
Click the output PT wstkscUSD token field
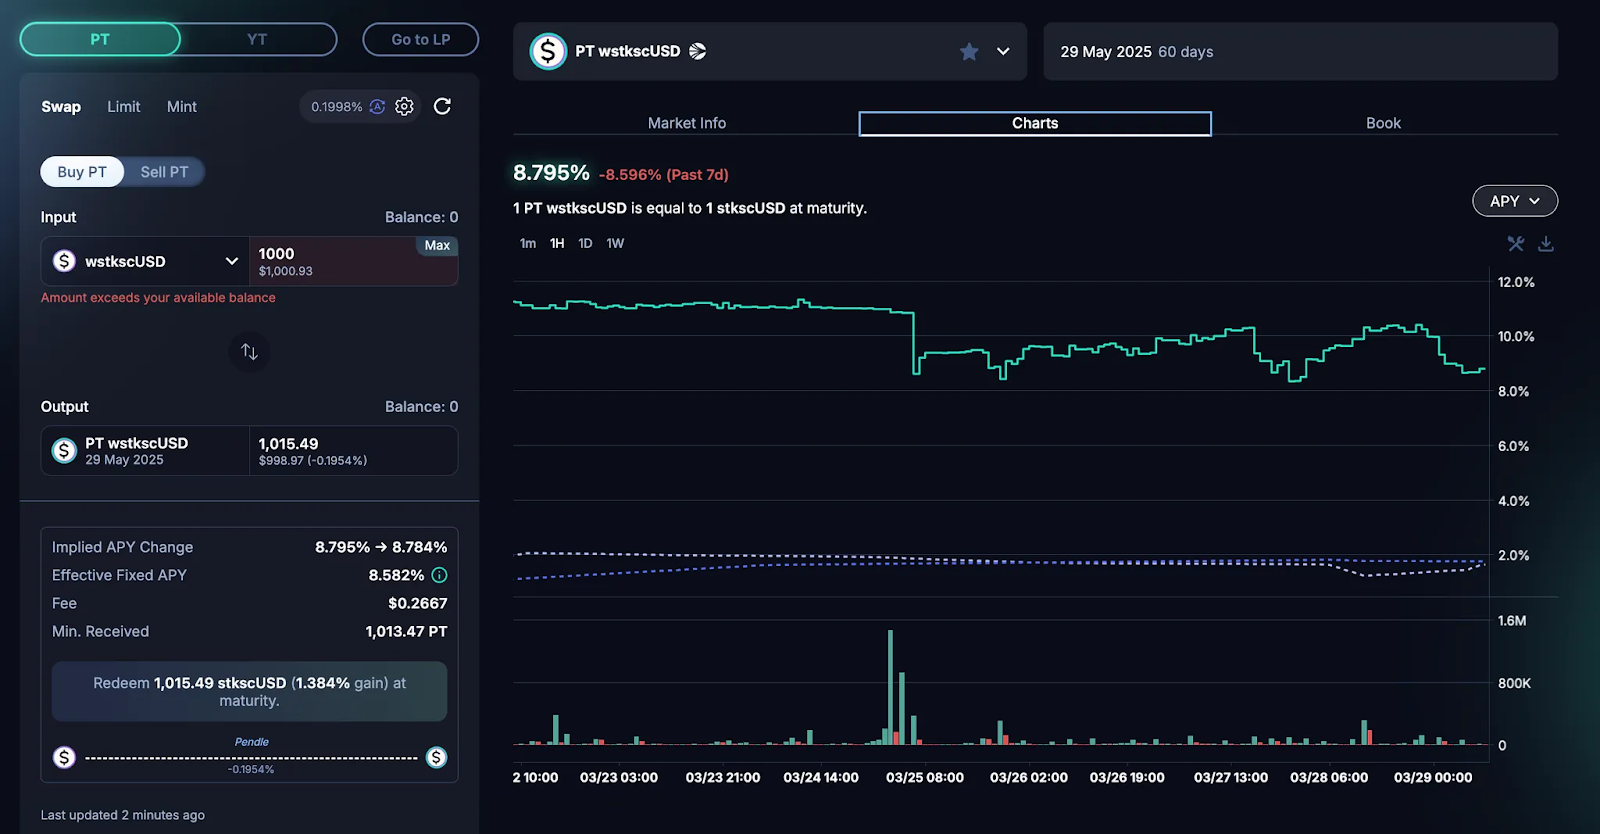[x=145, y=451]
